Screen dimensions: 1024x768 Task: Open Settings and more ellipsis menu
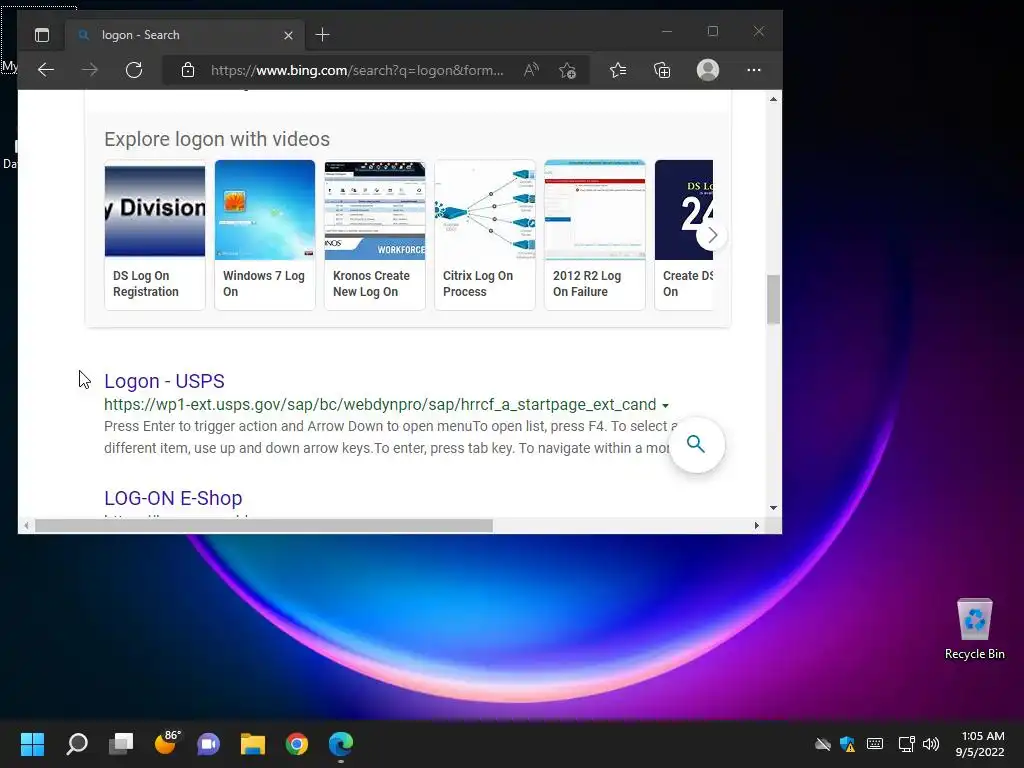click(x=754, y=70)
